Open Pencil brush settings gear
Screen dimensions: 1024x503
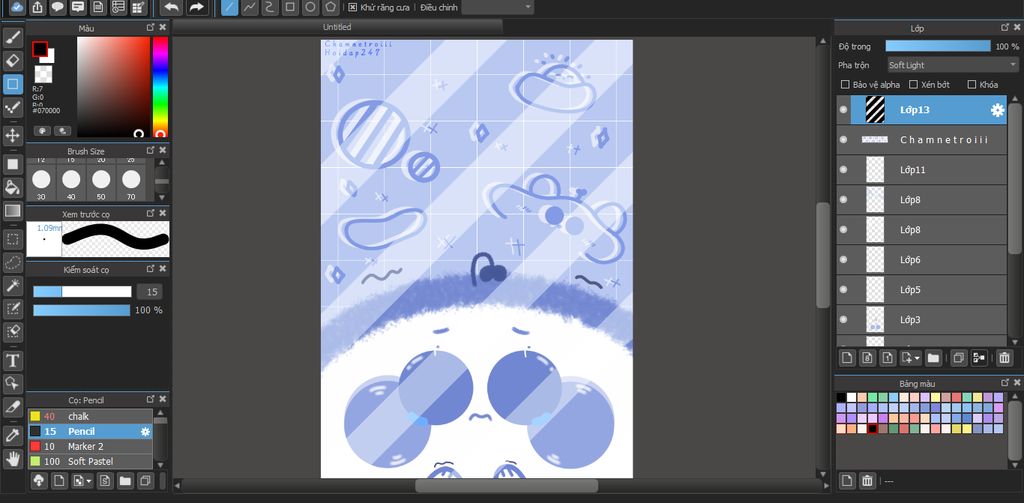click(x=145, y=431)
